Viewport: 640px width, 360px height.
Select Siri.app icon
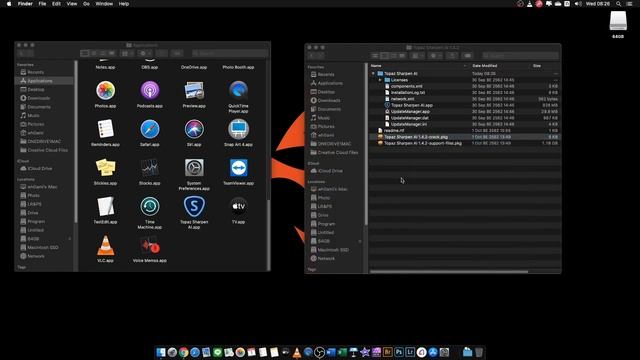click(x=194, y=129)
